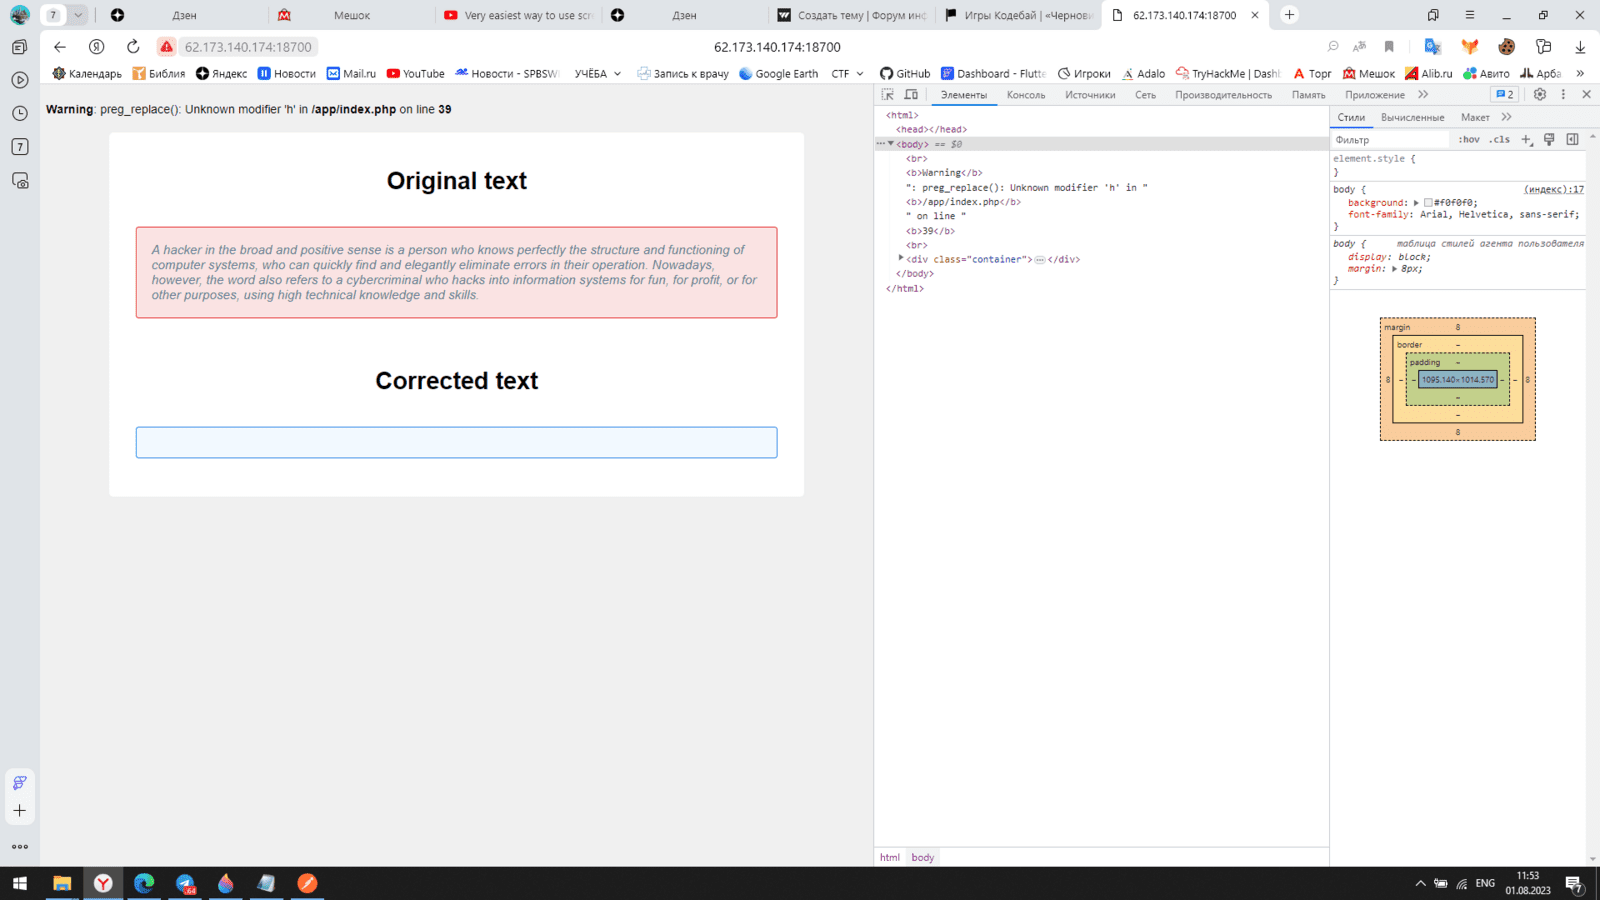Open tab groups dropdown arrow beside tab counter

(77, 15)
